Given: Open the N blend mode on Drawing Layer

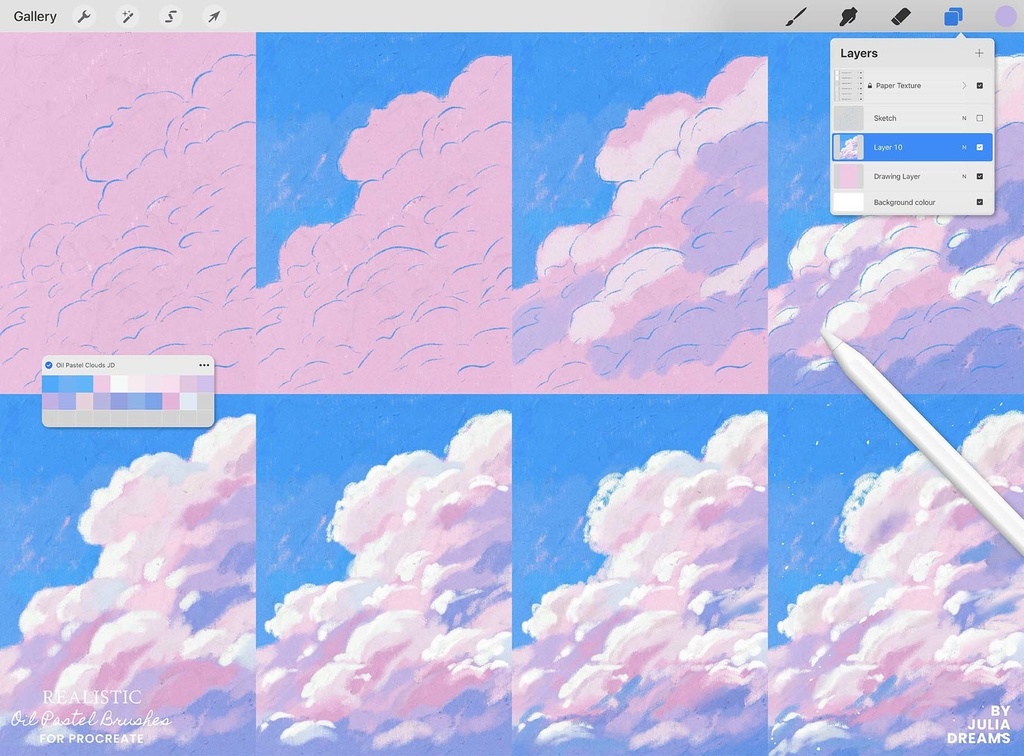Looking at the screenshot, I should click(x=963, y=176).
